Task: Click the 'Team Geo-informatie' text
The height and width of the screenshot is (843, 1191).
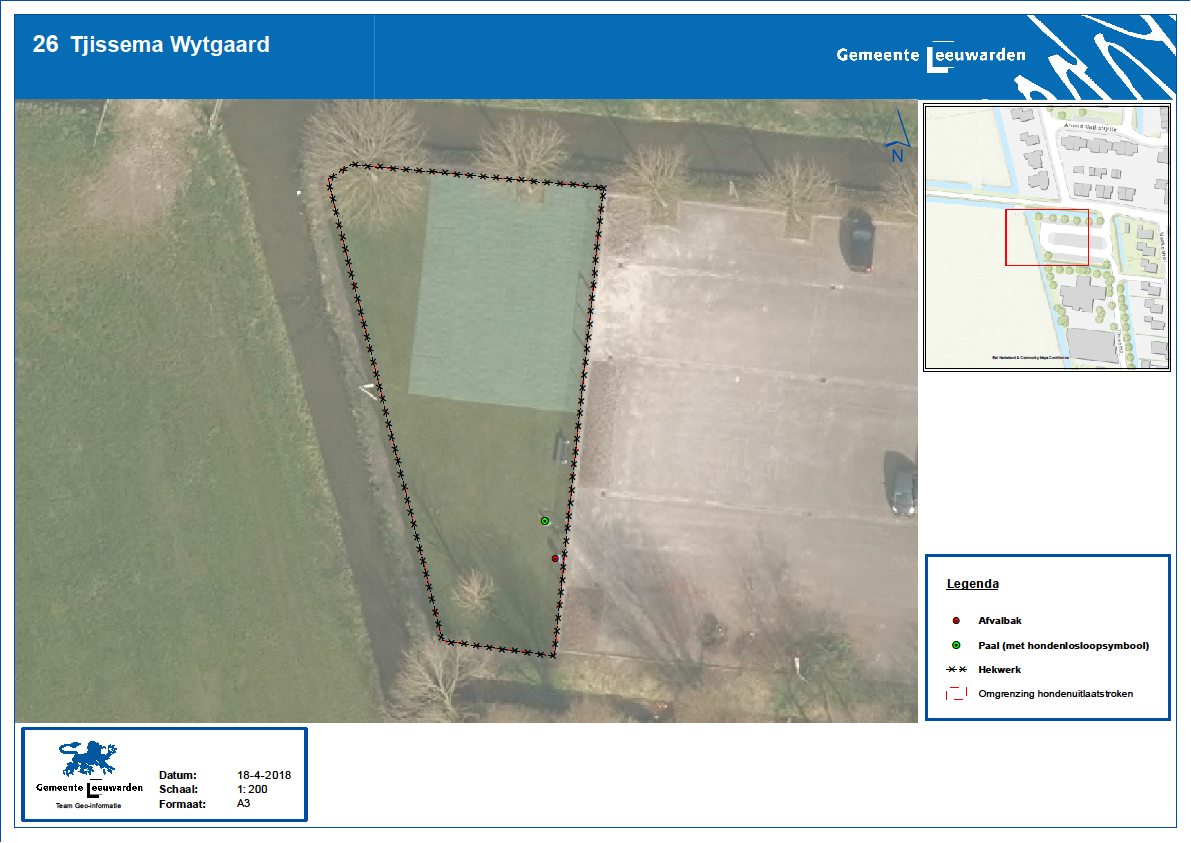Action: tap(88, 805)
